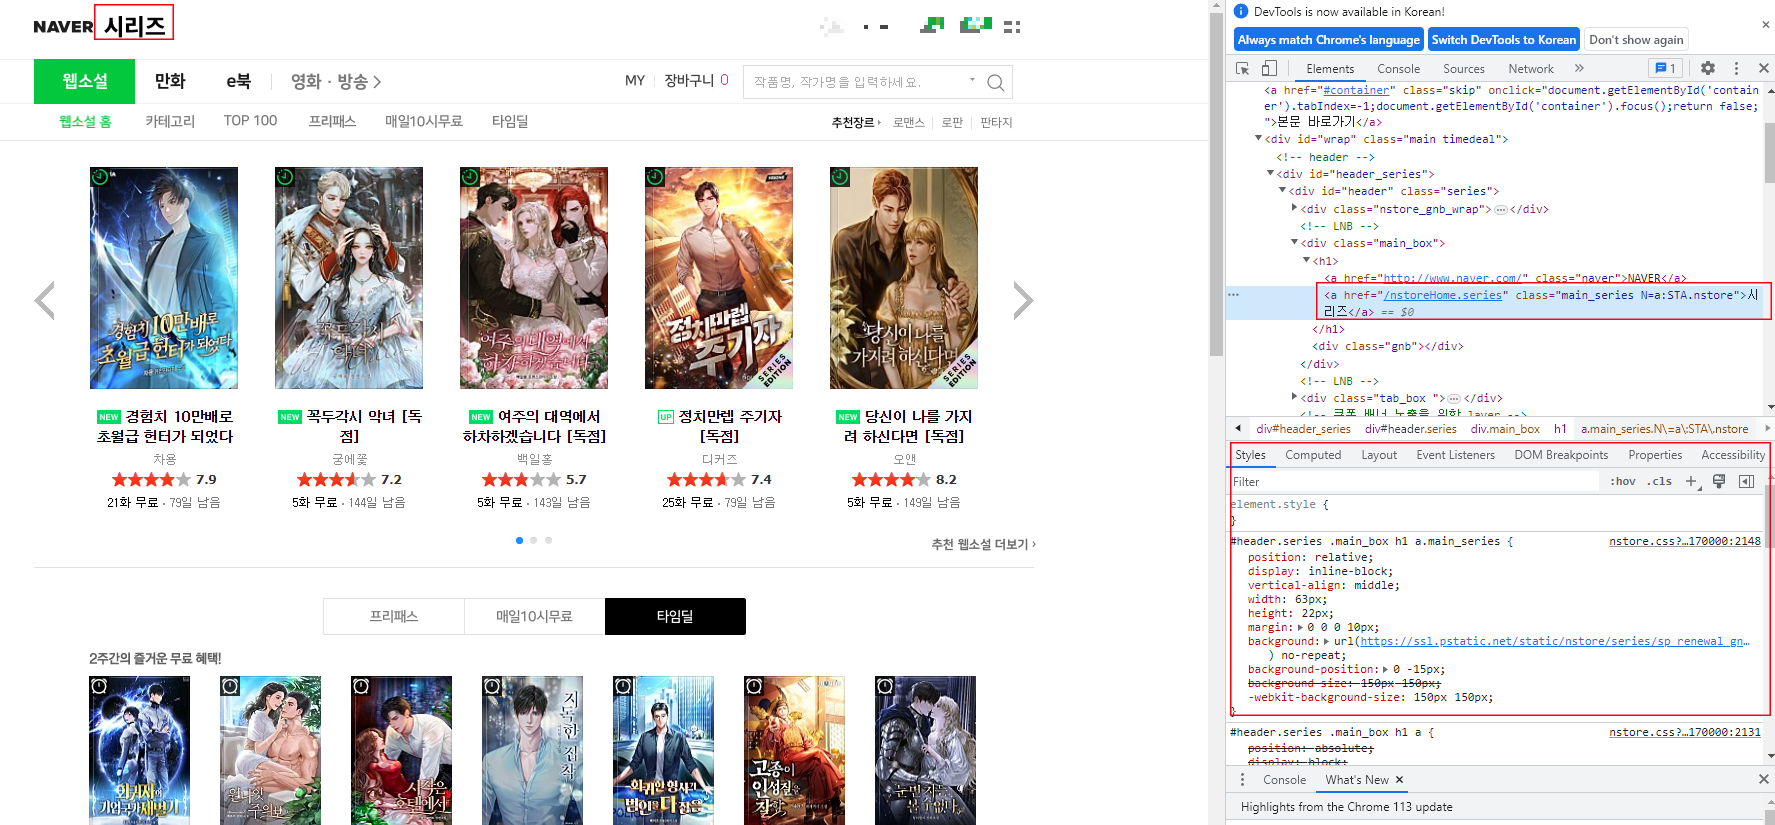The width and height of the screenshot is (1775, 825).
Task: Select the second carousel pagination dot
Action: pyautogui.click(x=534, y=540)
